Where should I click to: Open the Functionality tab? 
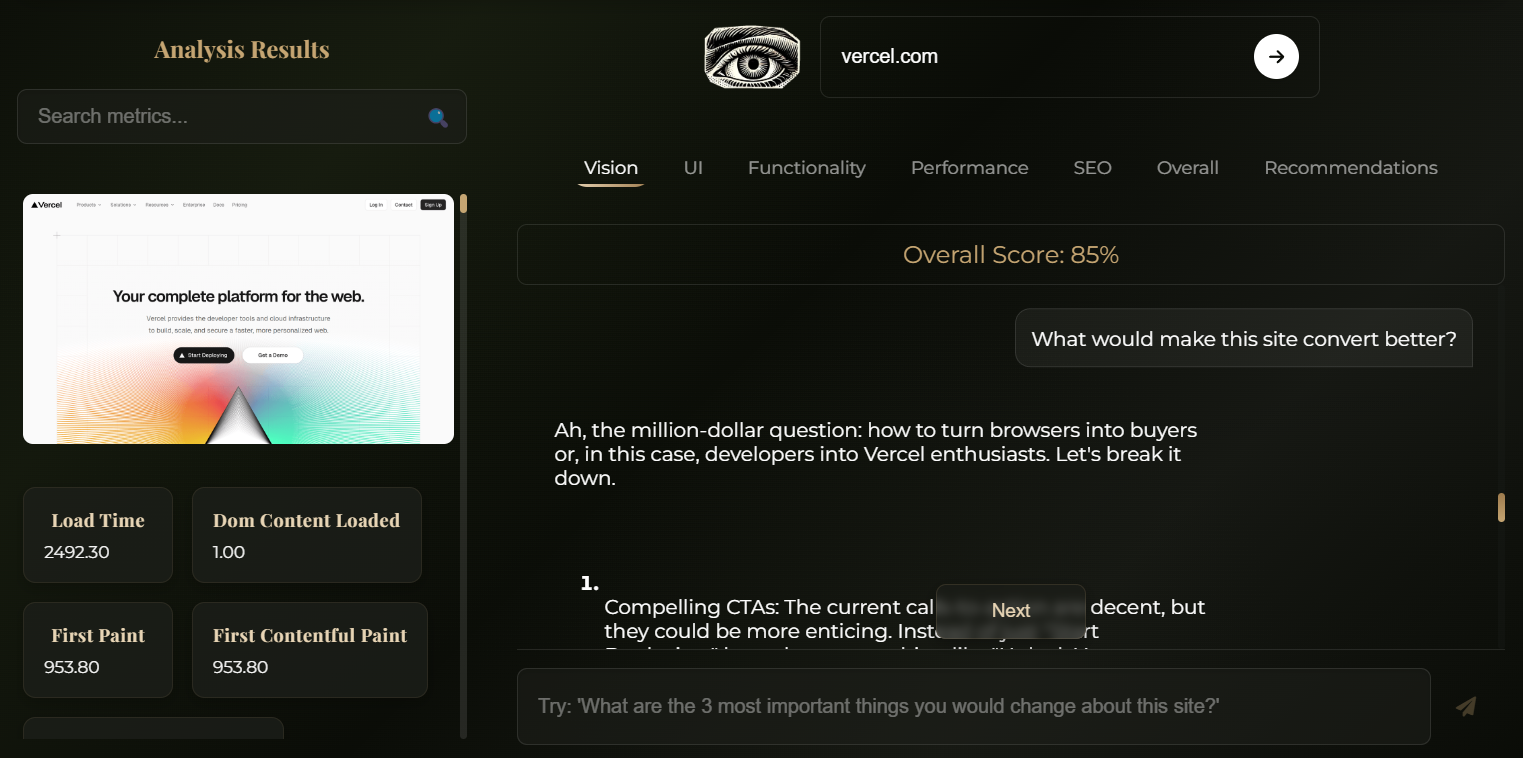tap(807, 168)
